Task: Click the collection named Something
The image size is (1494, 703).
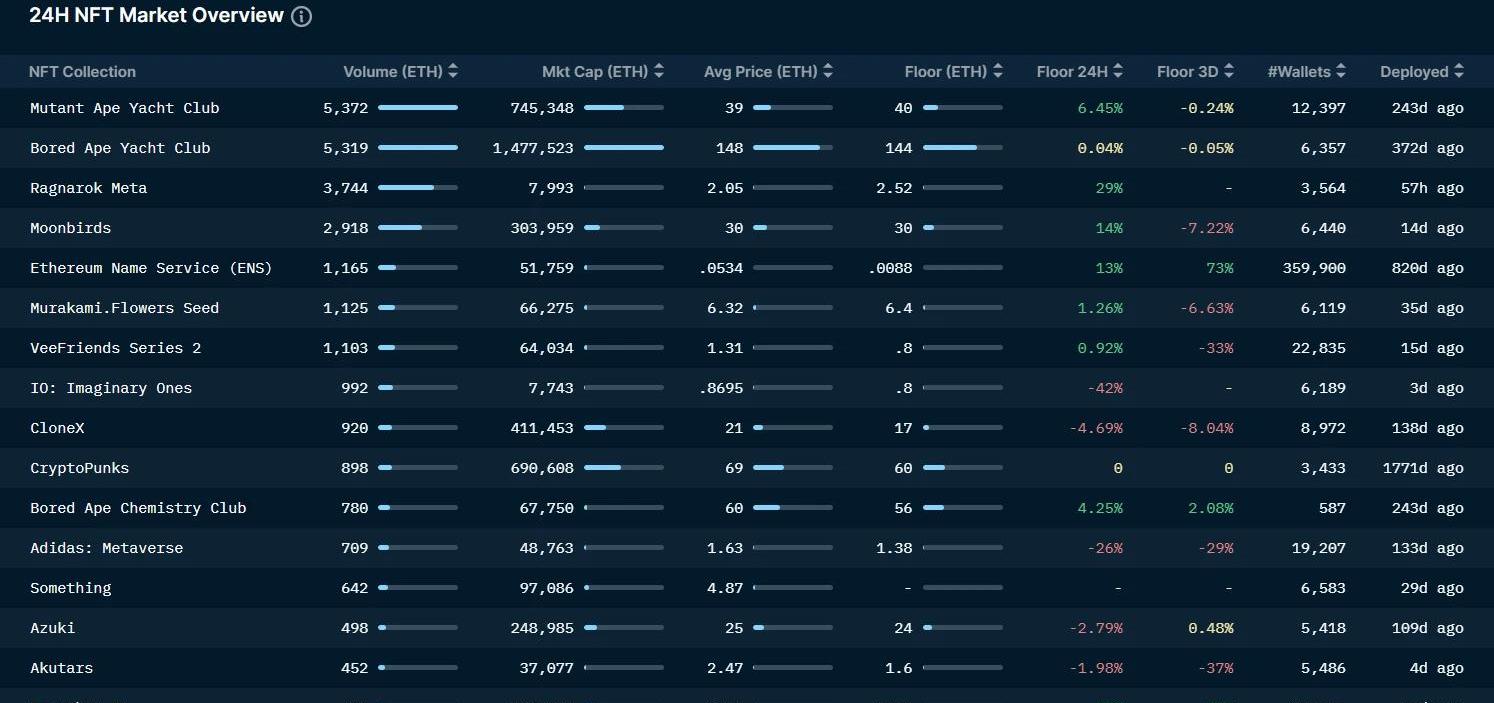Action: [71, 588]
